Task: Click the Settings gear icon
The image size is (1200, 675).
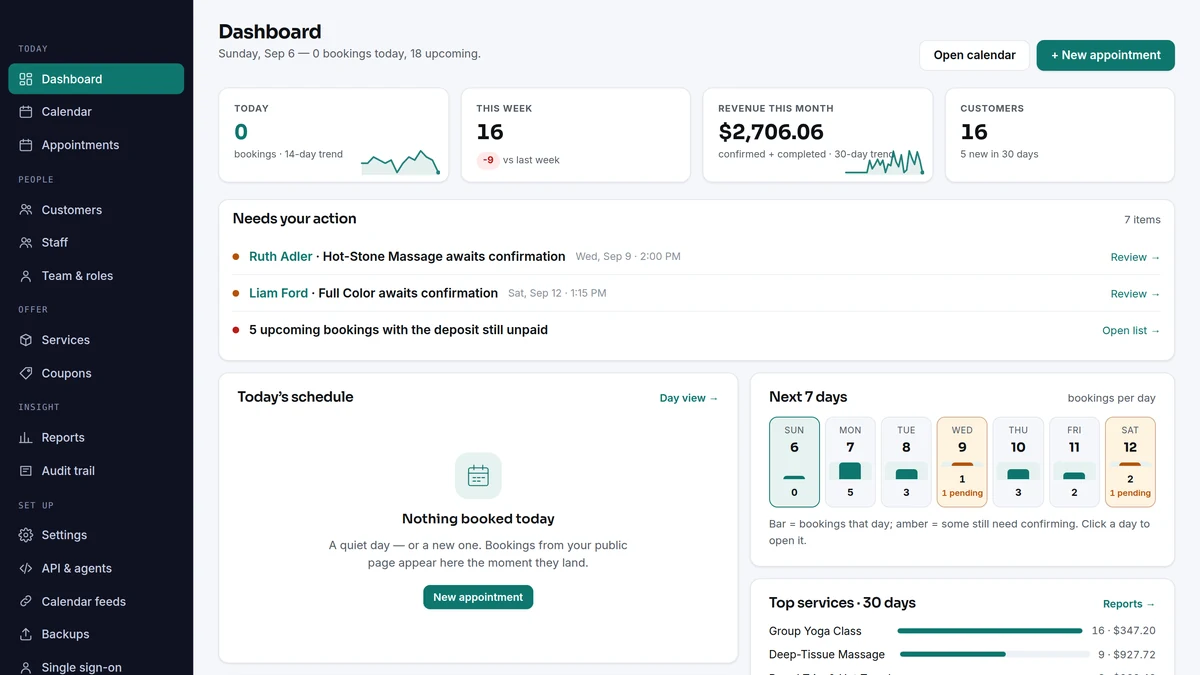Action: [x=26, y=535]
